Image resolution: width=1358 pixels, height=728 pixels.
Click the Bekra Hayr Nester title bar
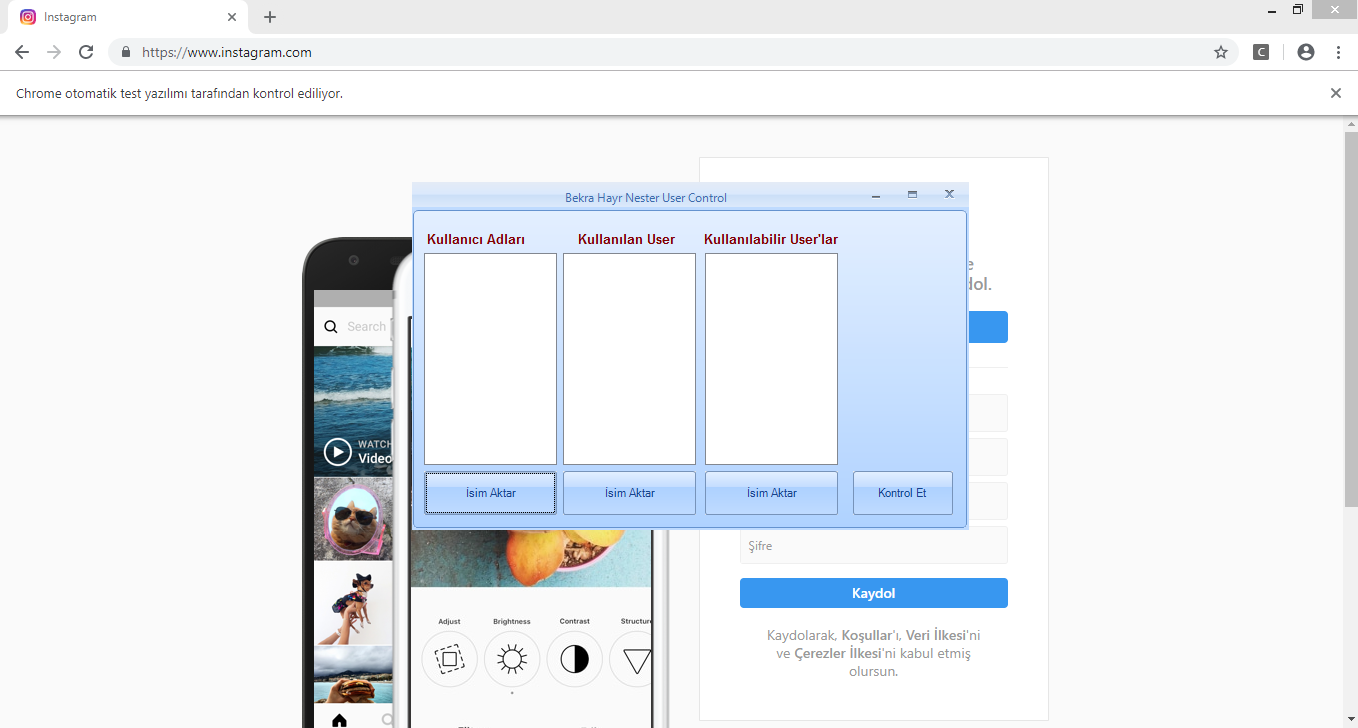pos(646,197)
